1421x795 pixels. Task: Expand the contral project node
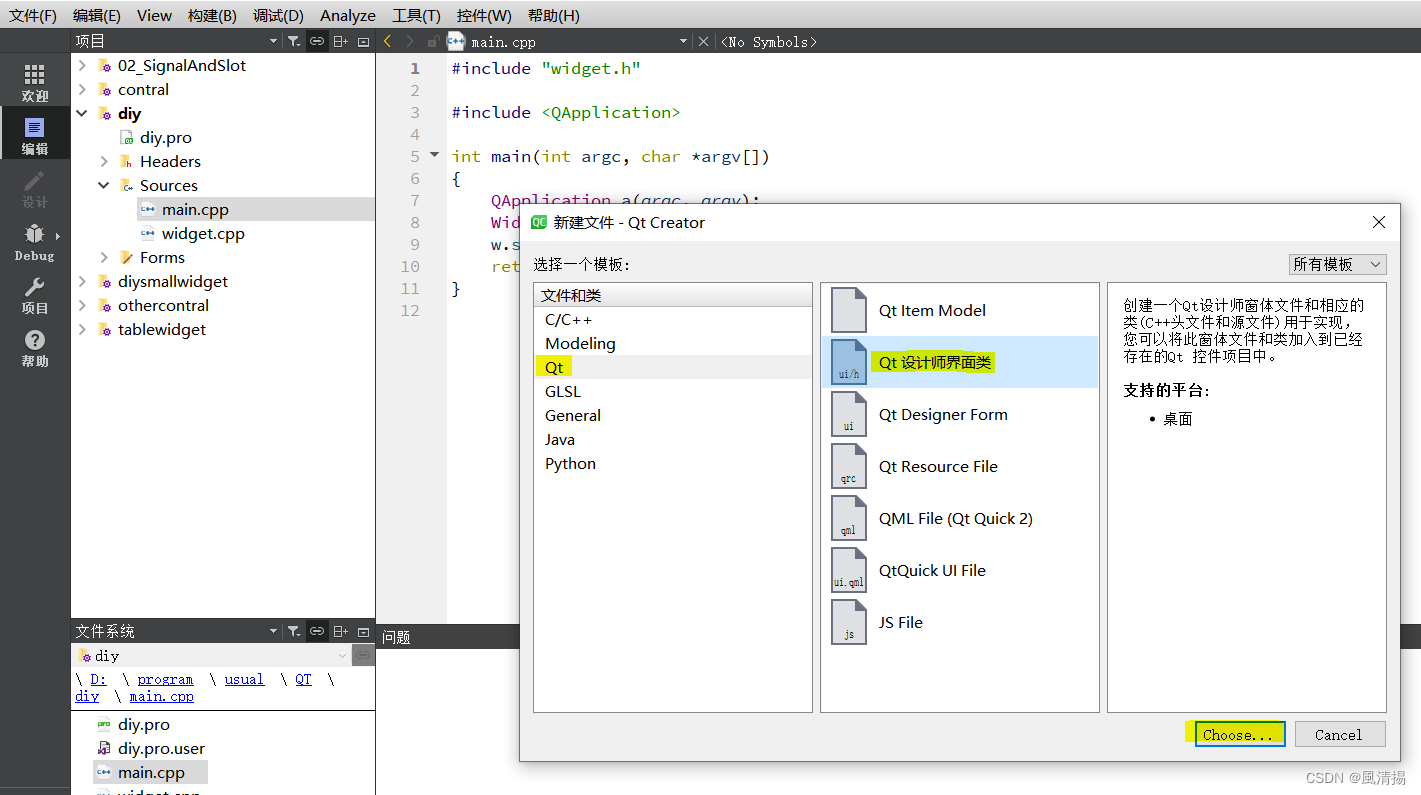tap(82, 89)
